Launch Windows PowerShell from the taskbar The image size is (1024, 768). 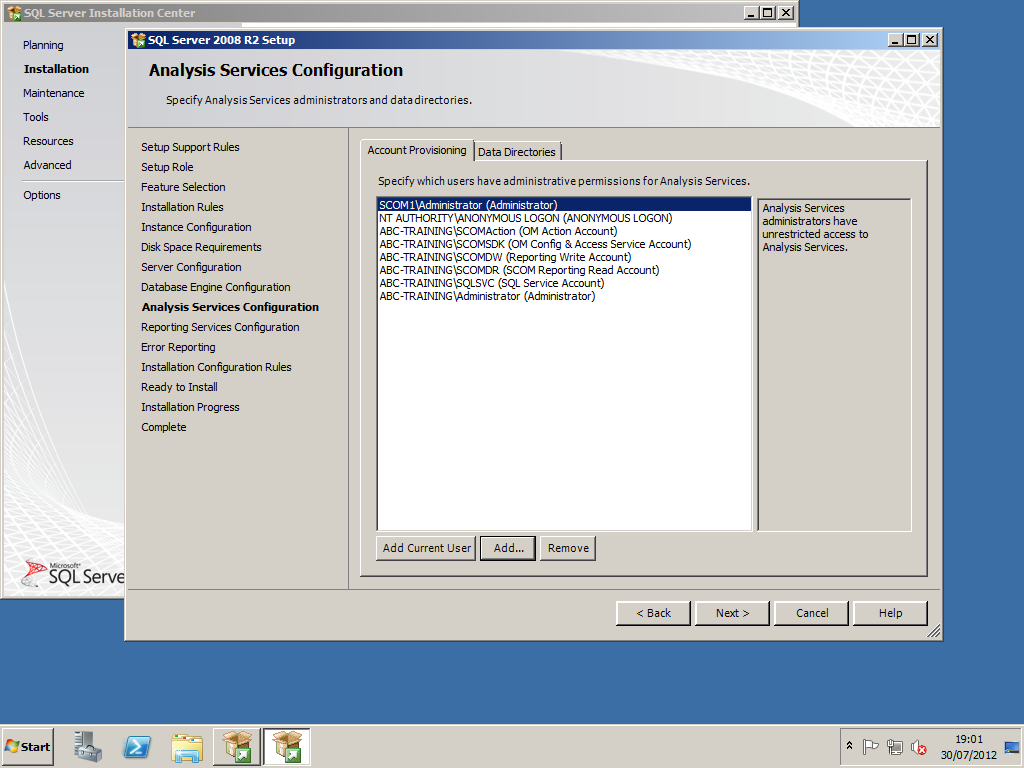137,746
